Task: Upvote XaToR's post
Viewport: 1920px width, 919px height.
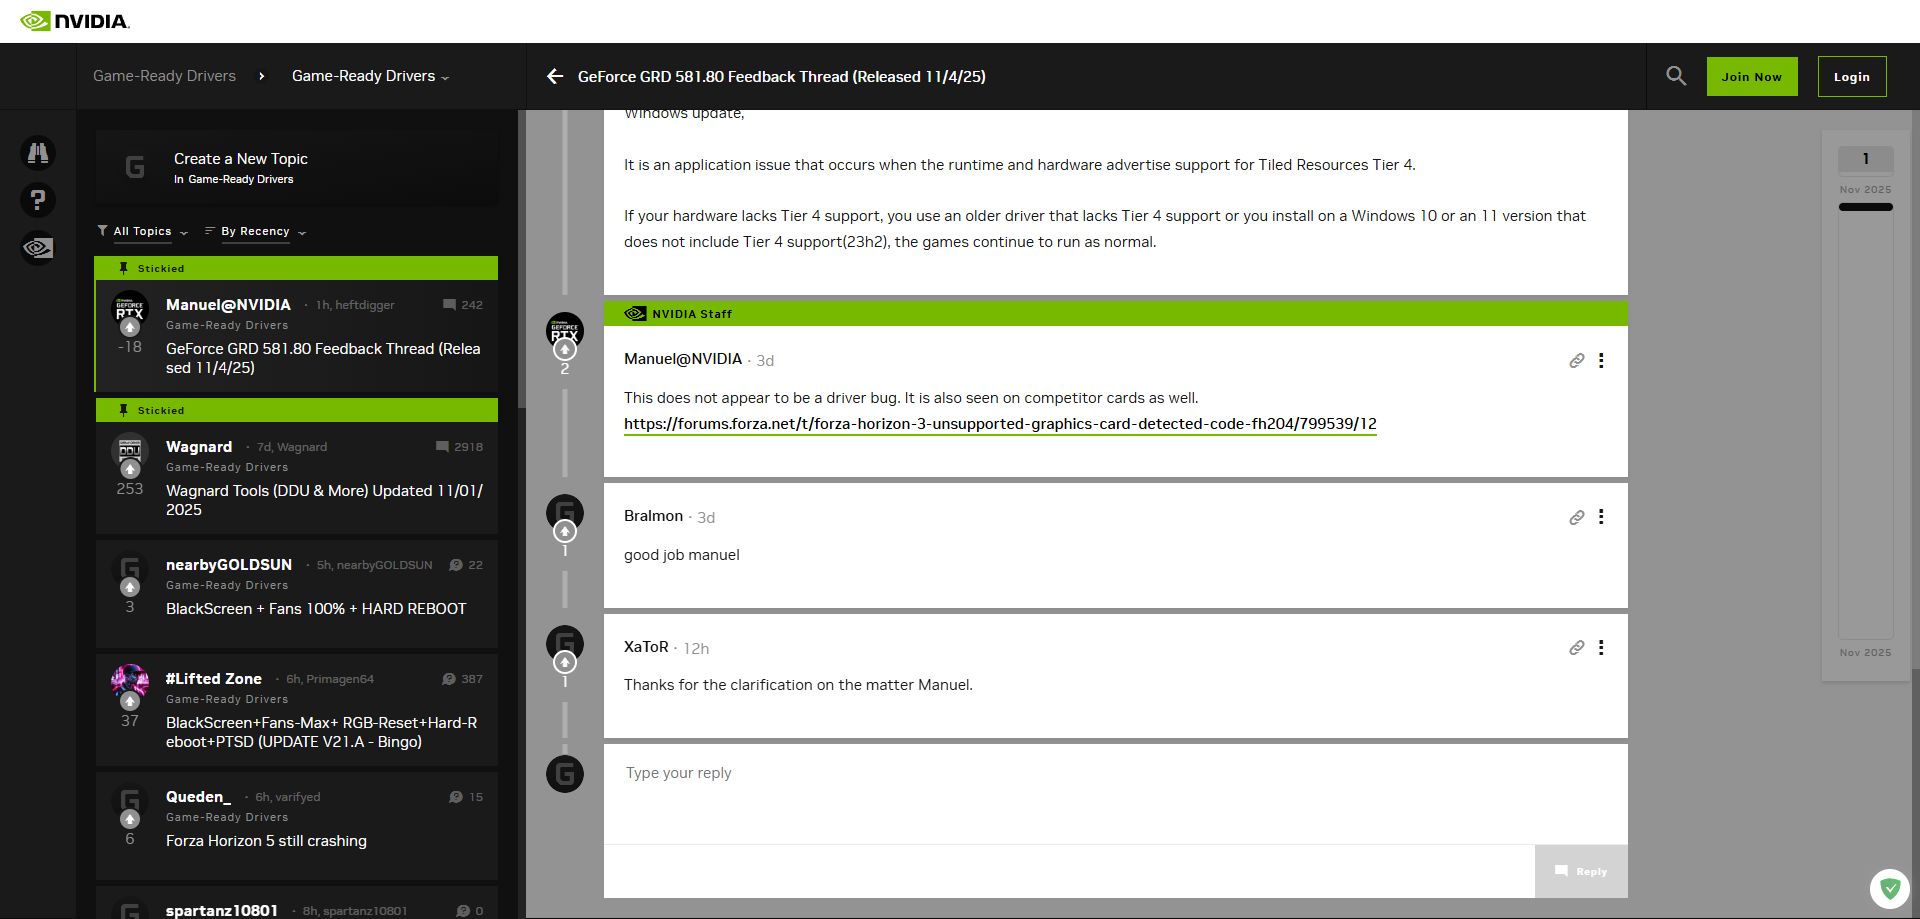Action: (565, 662)
